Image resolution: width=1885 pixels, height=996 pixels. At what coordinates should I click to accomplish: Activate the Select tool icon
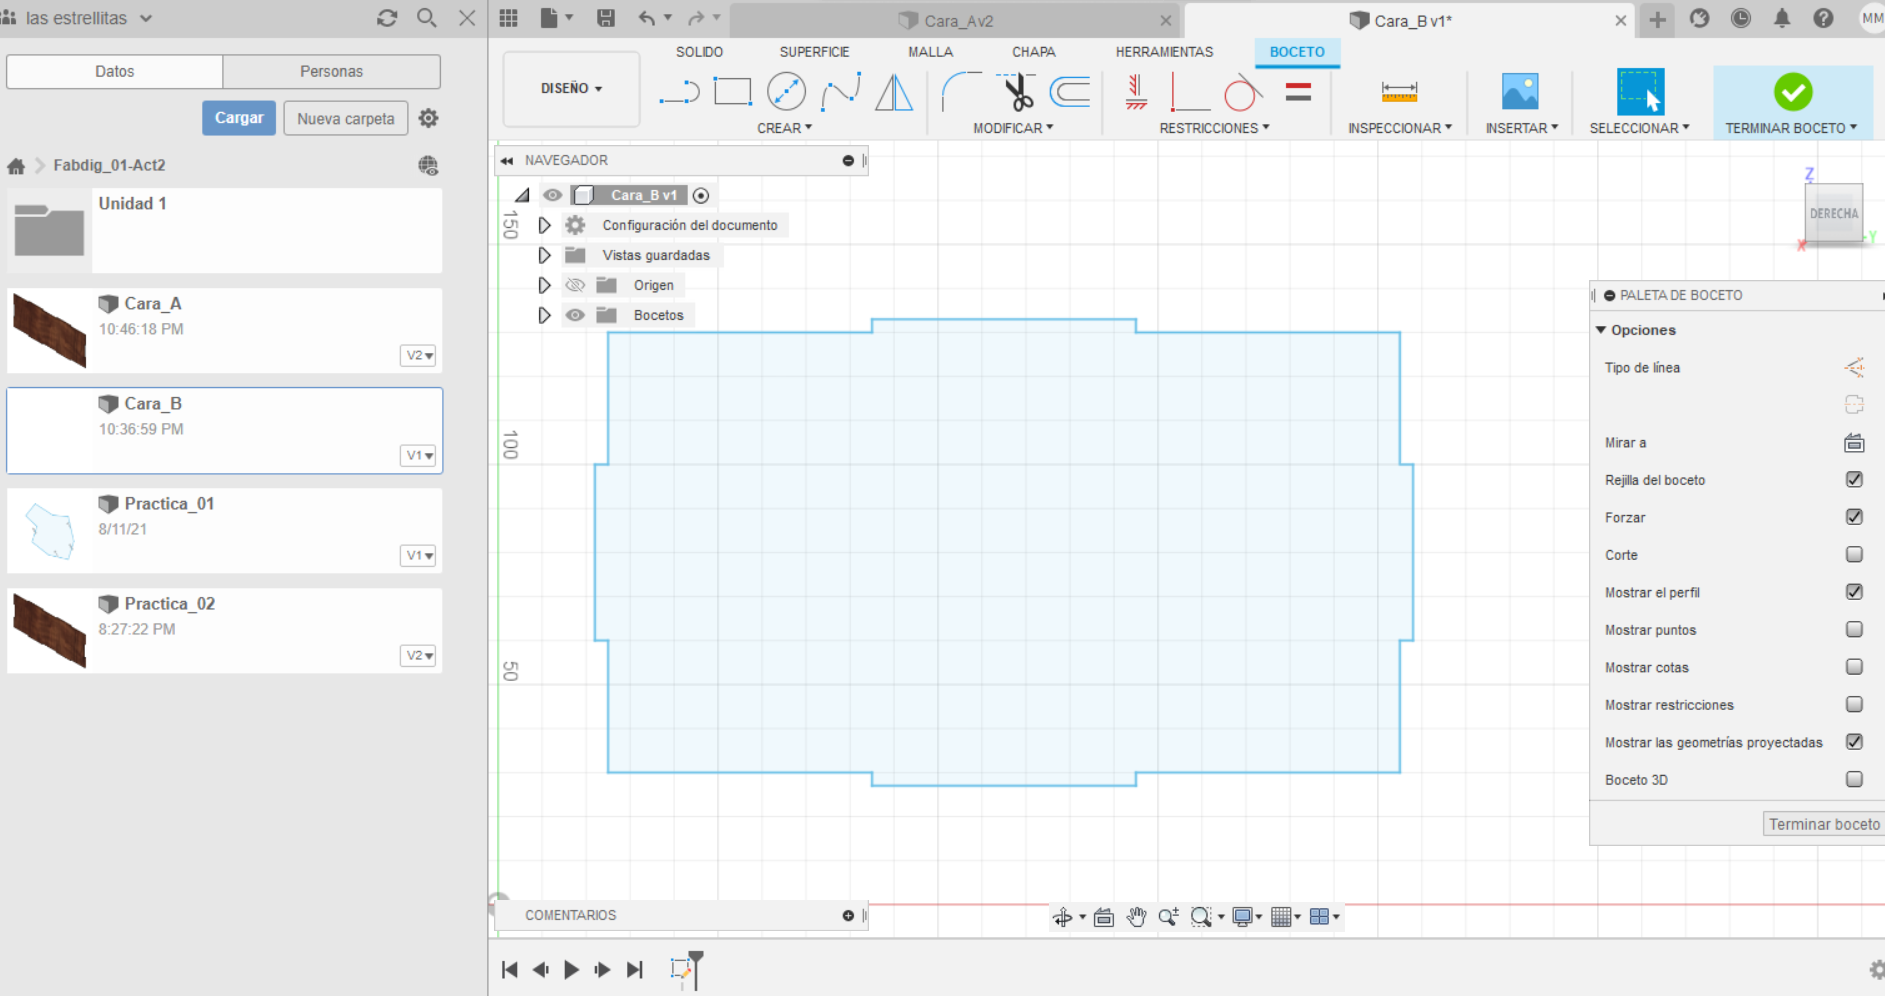coord(1640,92)
